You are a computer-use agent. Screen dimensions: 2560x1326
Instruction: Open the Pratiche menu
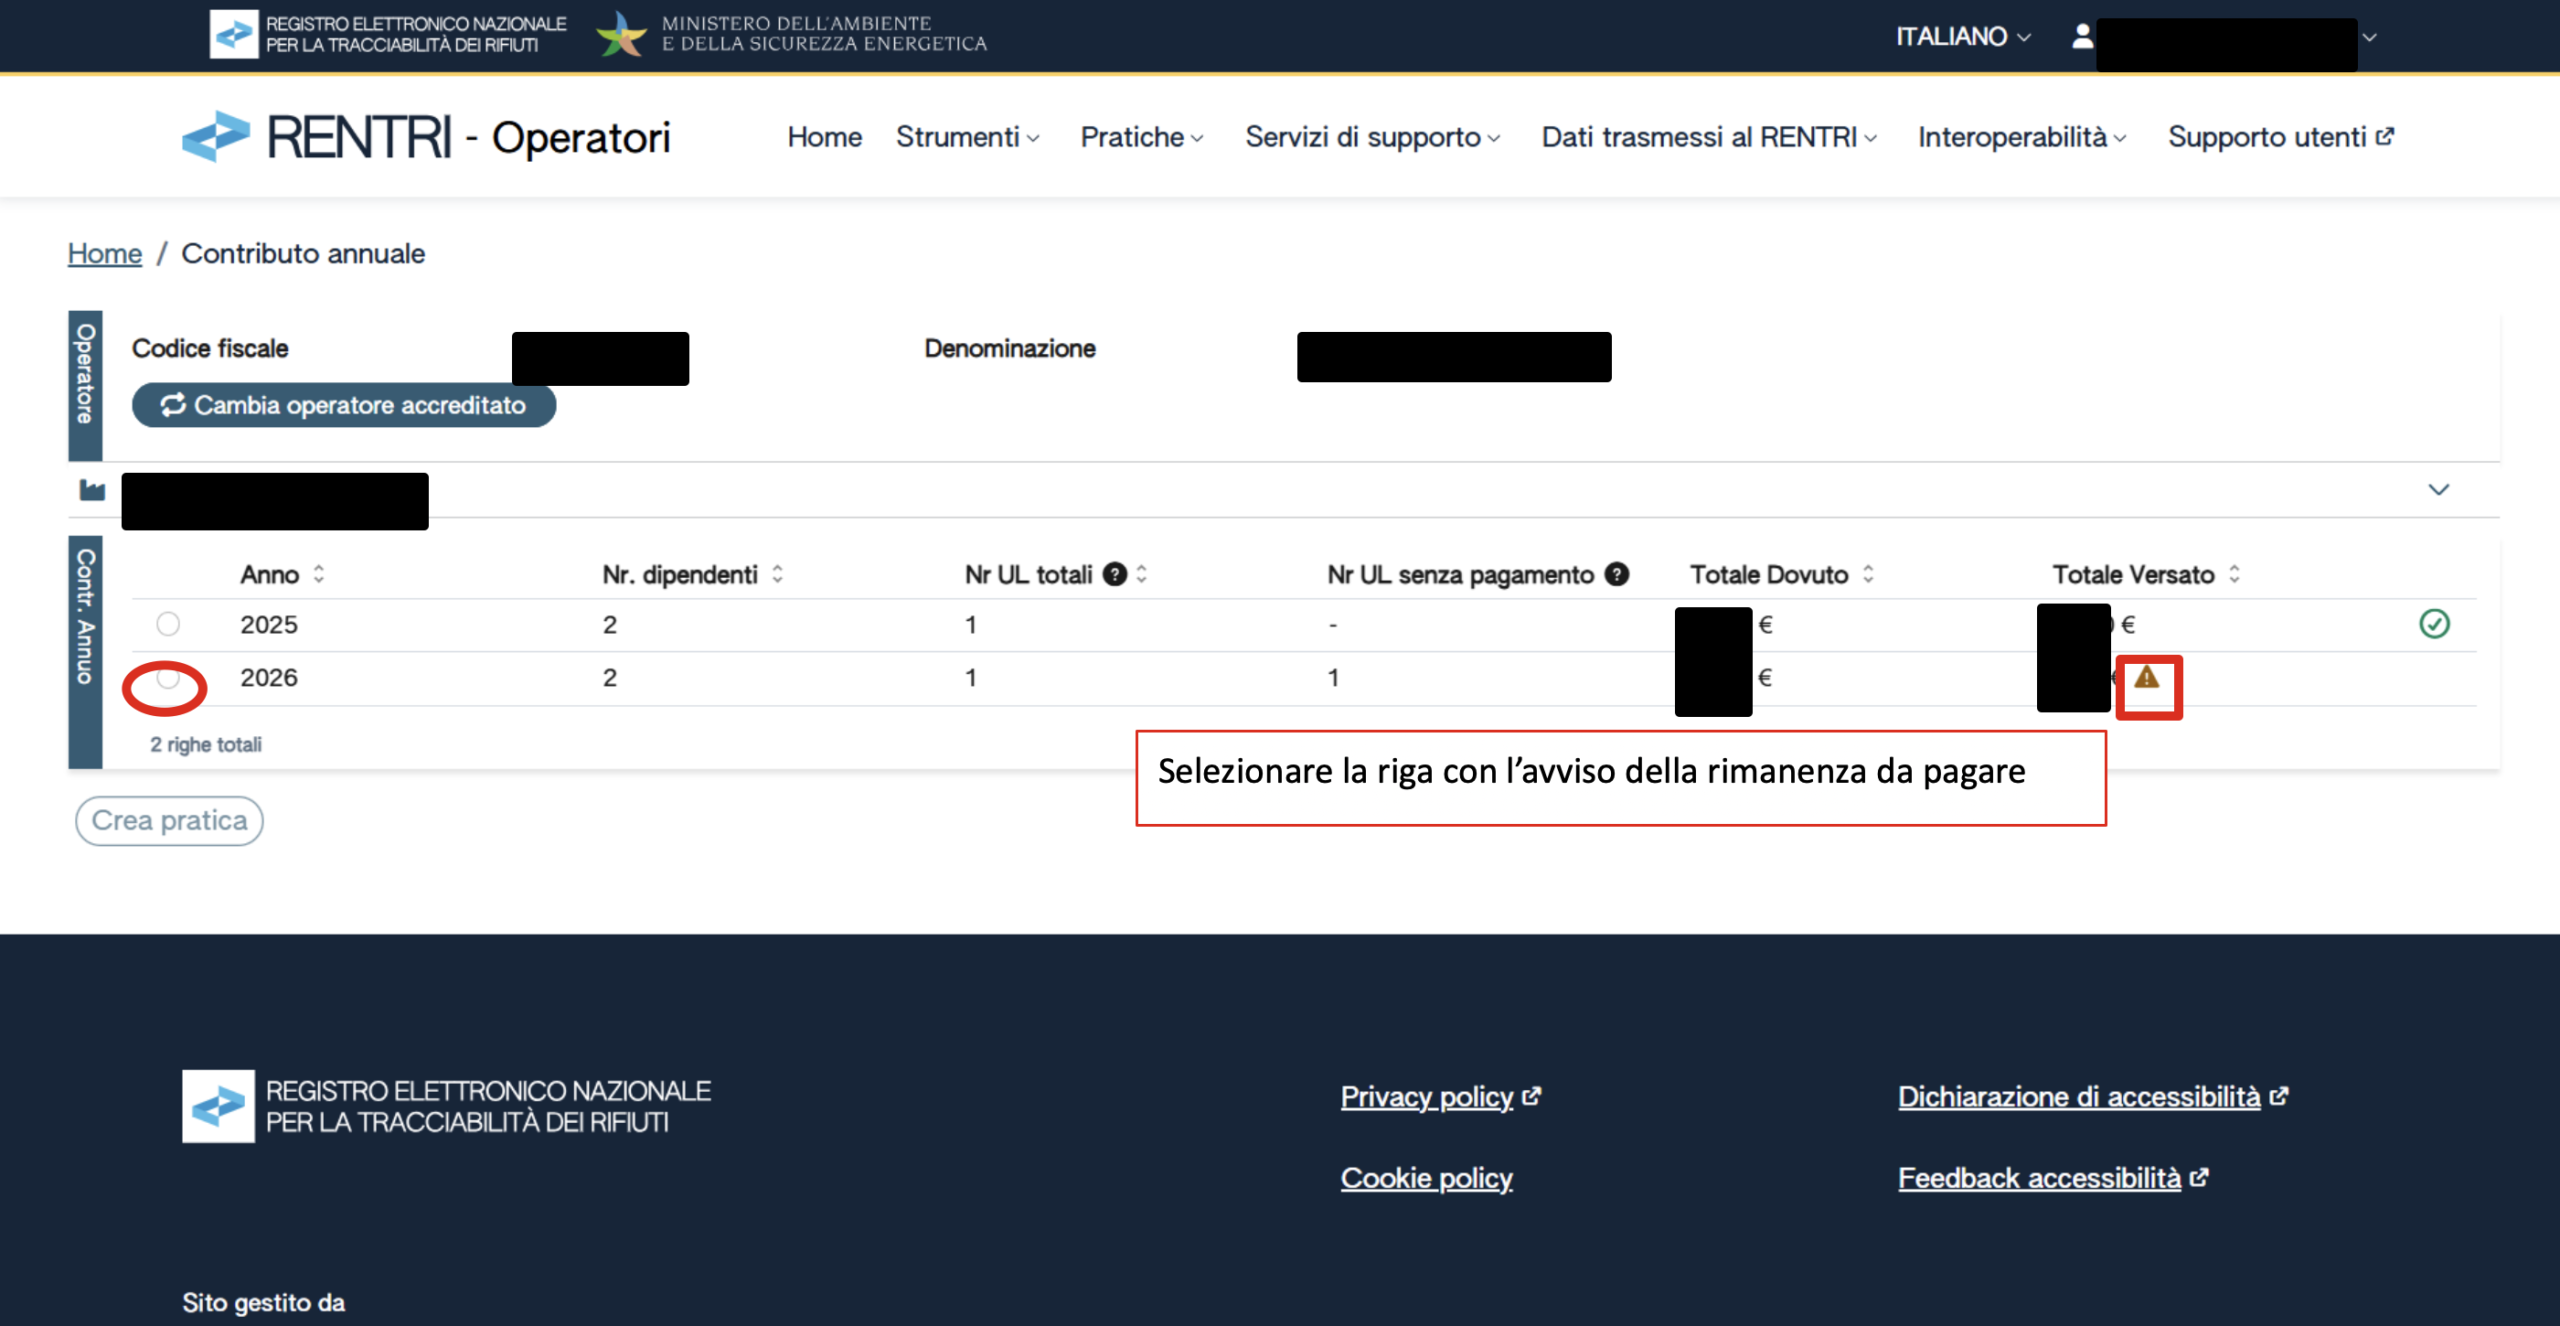pos(1141,137)
